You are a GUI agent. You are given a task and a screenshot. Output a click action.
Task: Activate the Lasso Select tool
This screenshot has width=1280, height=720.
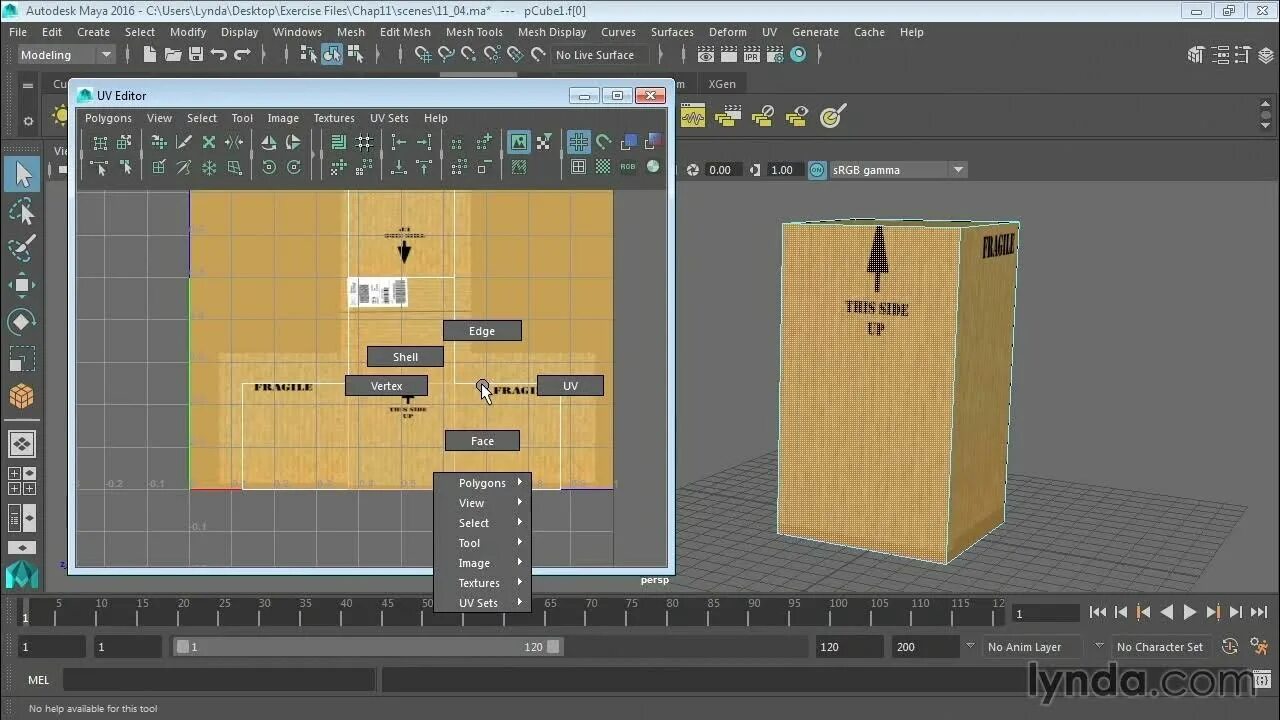(22, 211)
